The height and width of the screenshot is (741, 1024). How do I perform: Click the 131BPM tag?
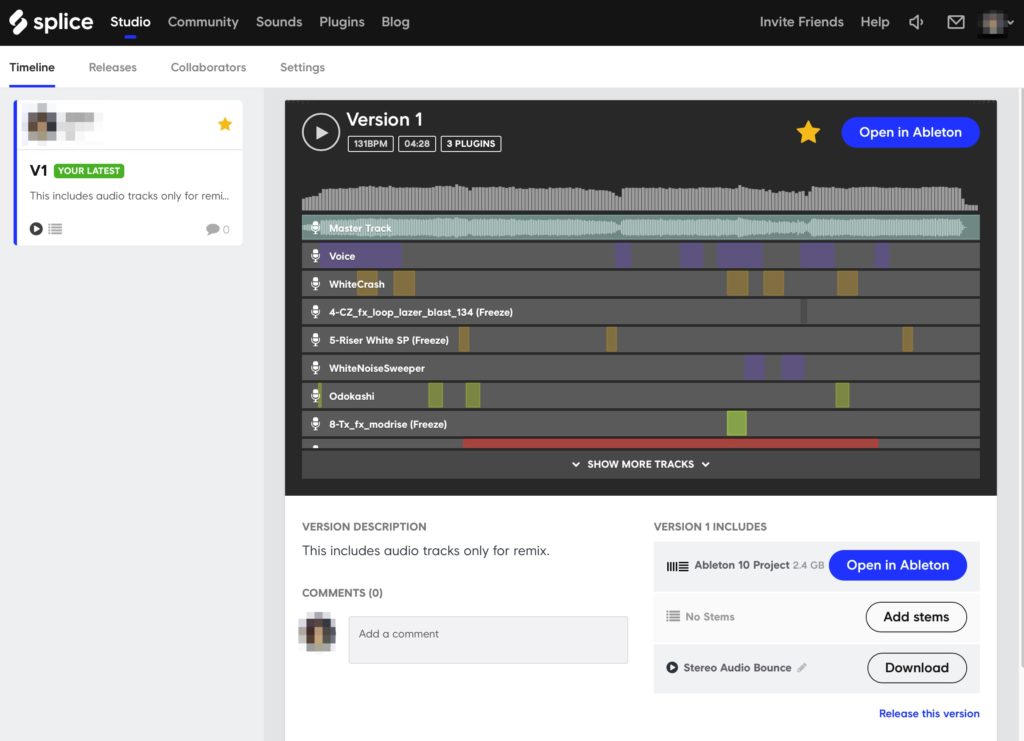[370, 144]
